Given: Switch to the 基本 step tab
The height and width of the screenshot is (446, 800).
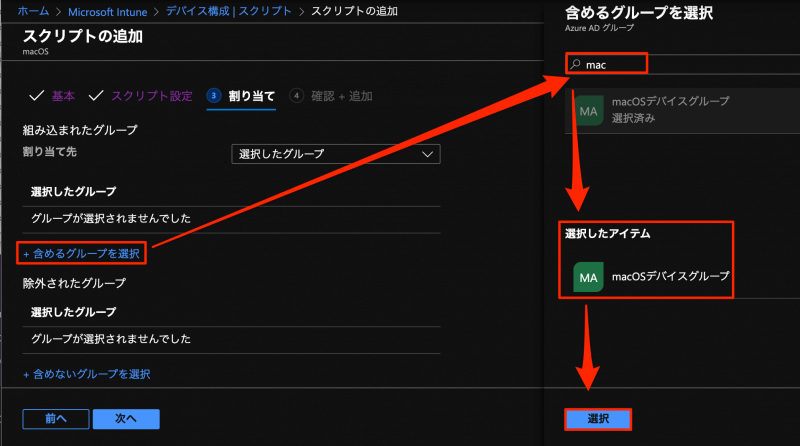Looking at the screenshot, I should pos(63,96).
